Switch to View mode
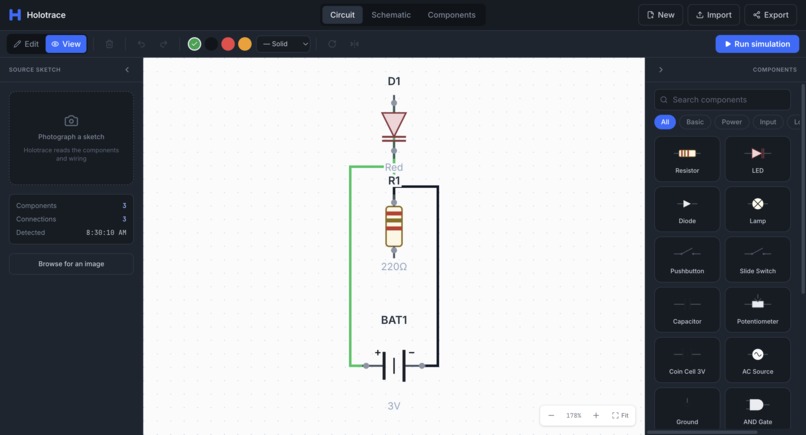The height and width of the screenshot is (435, 806). (66, 44)
